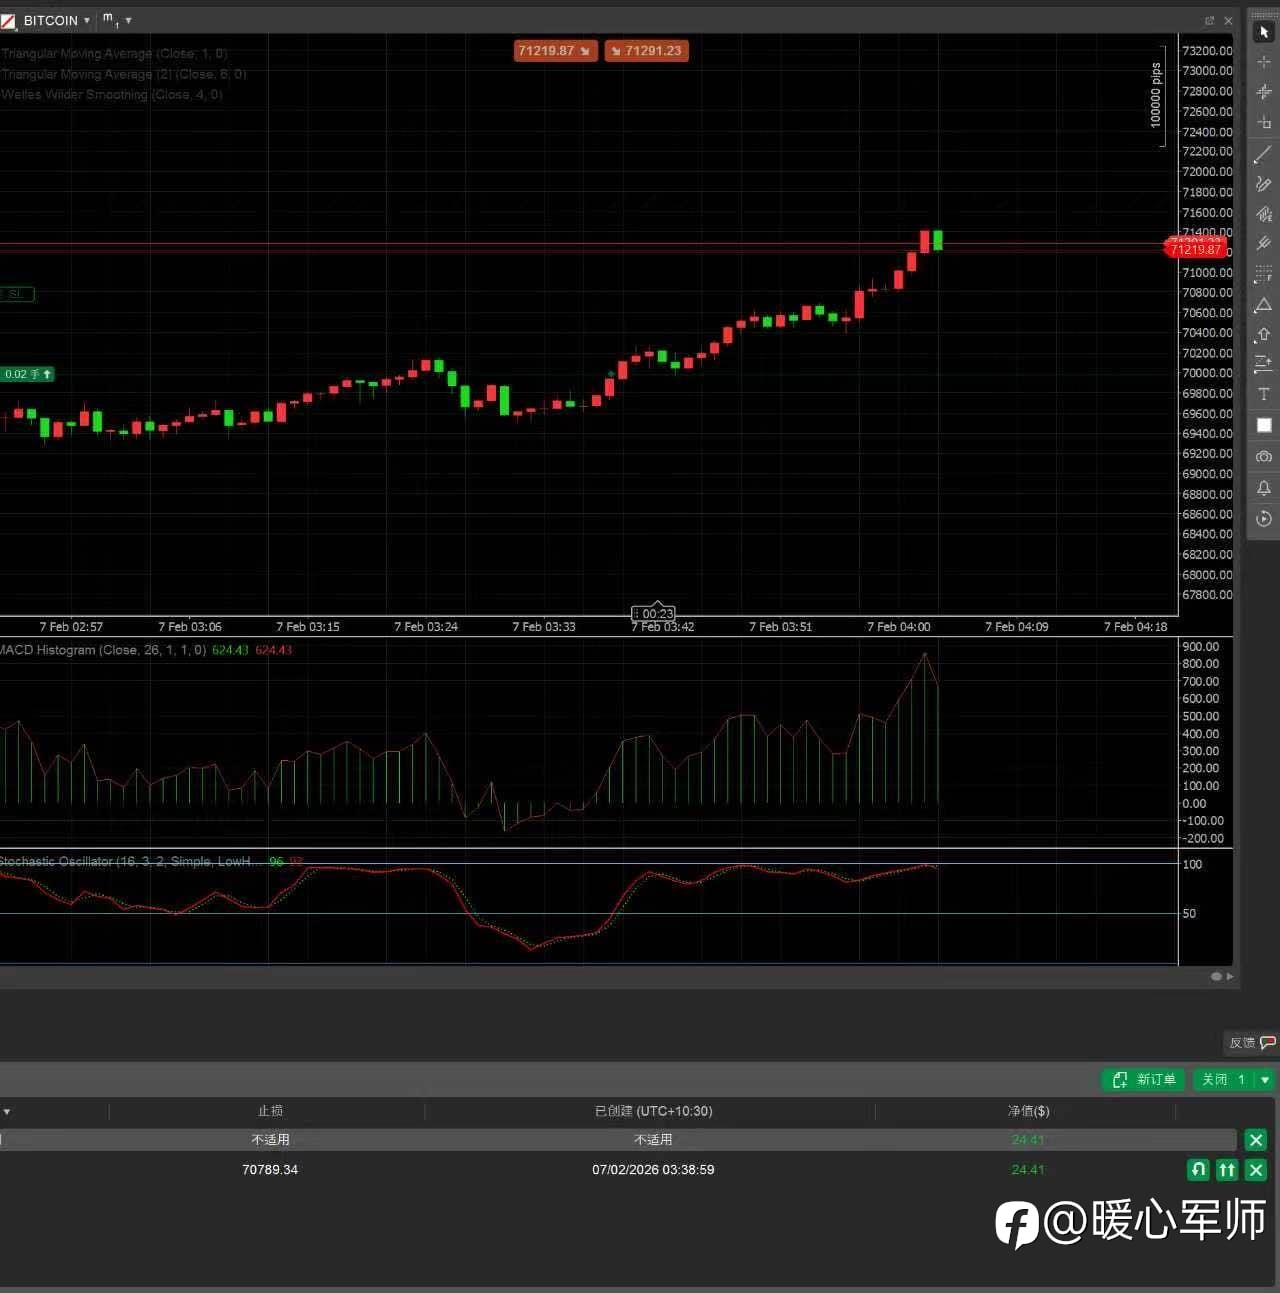1280x1293 pixels.
Task: Expand the m1 timeframe dropdown
Action: [x=128, y=21]
